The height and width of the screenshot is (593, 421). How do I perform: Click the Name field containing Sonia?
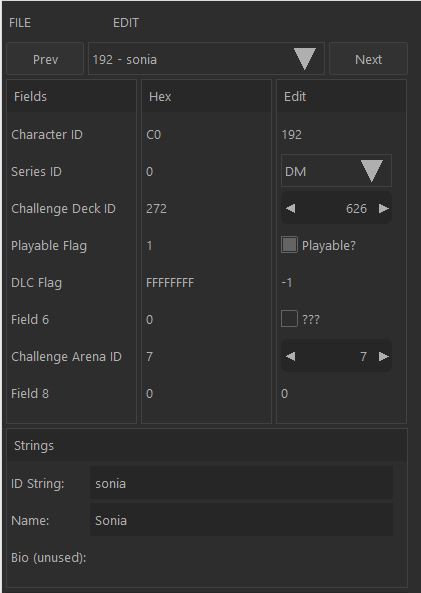click(242, 520)
